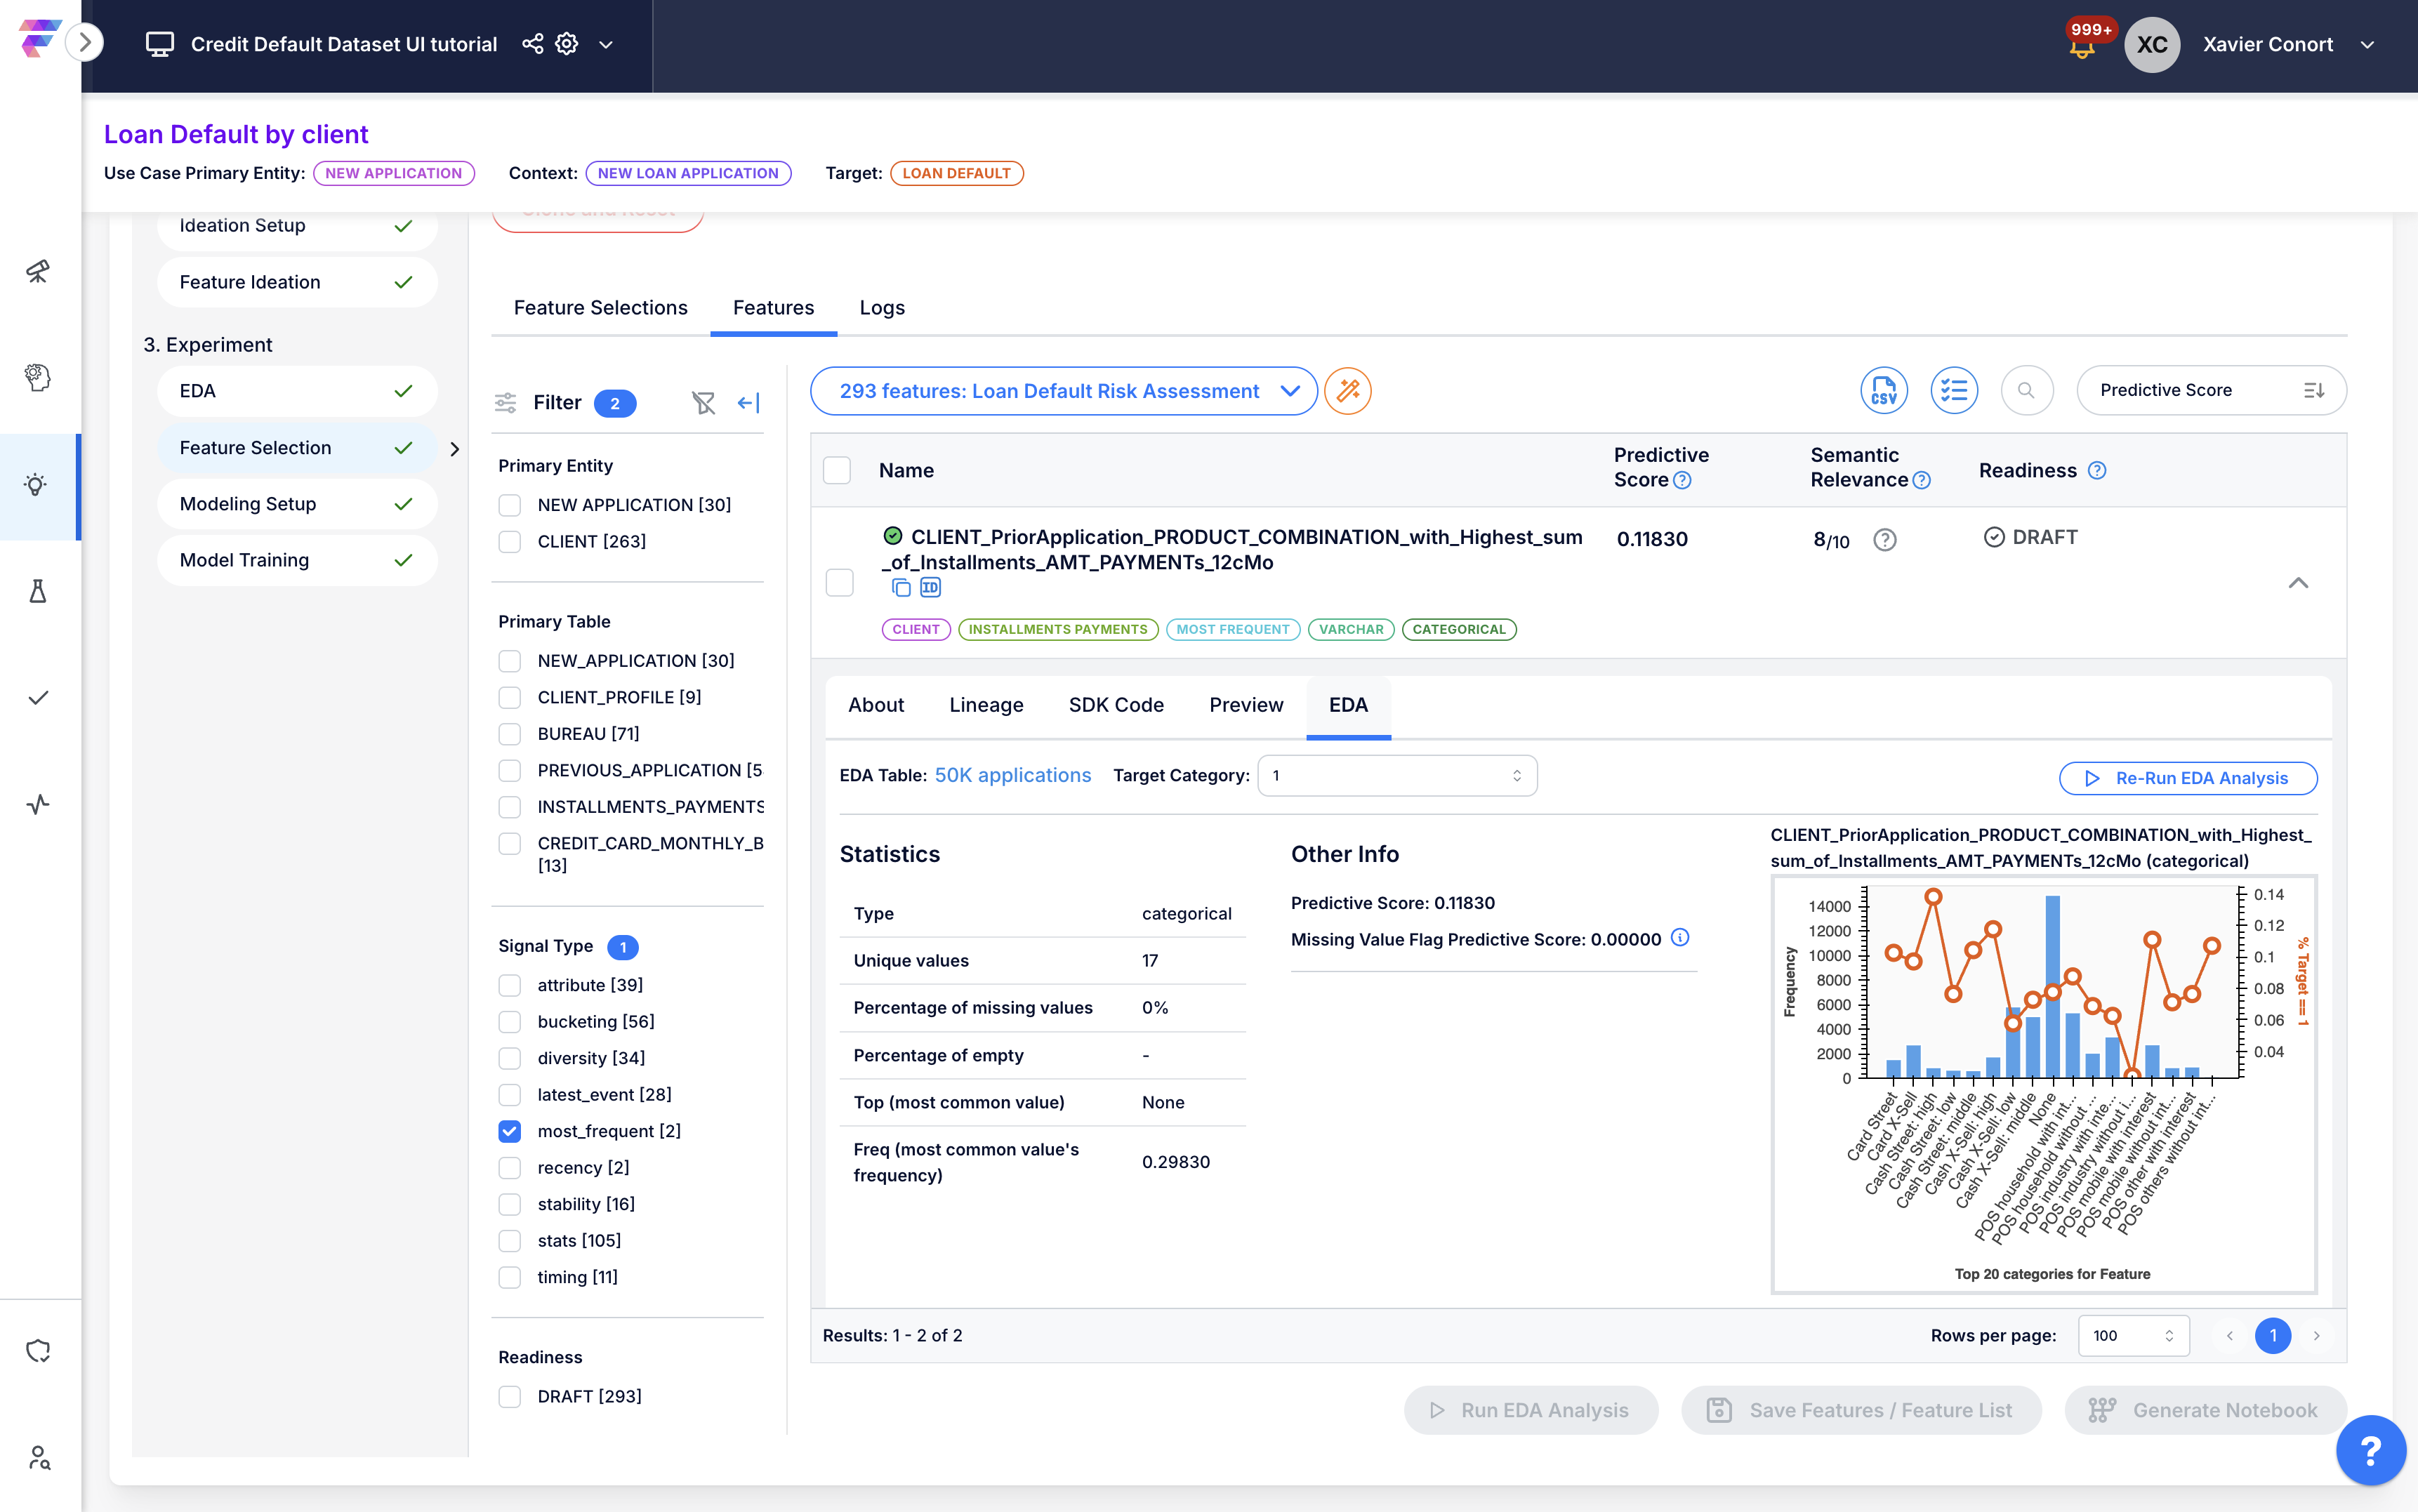Open the Logs tab
Viewport: 2418px width, 1512px height.
pyautogui.click(x=881, y=308)
